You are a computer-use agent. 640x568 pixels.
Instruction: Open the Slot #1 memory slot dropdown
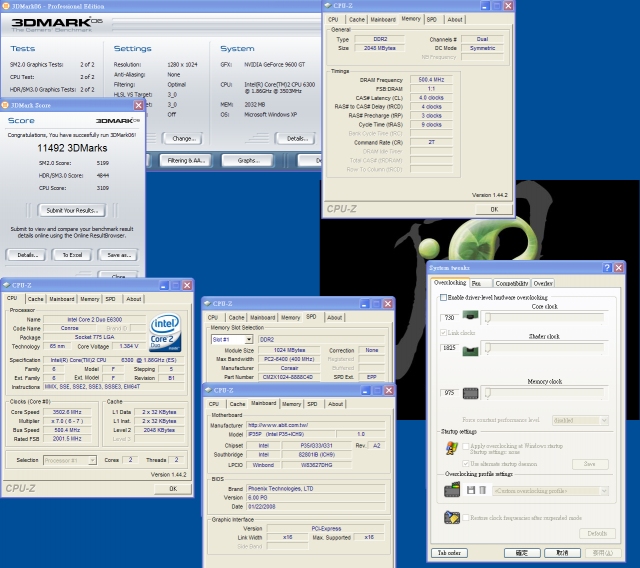(249, 339)
